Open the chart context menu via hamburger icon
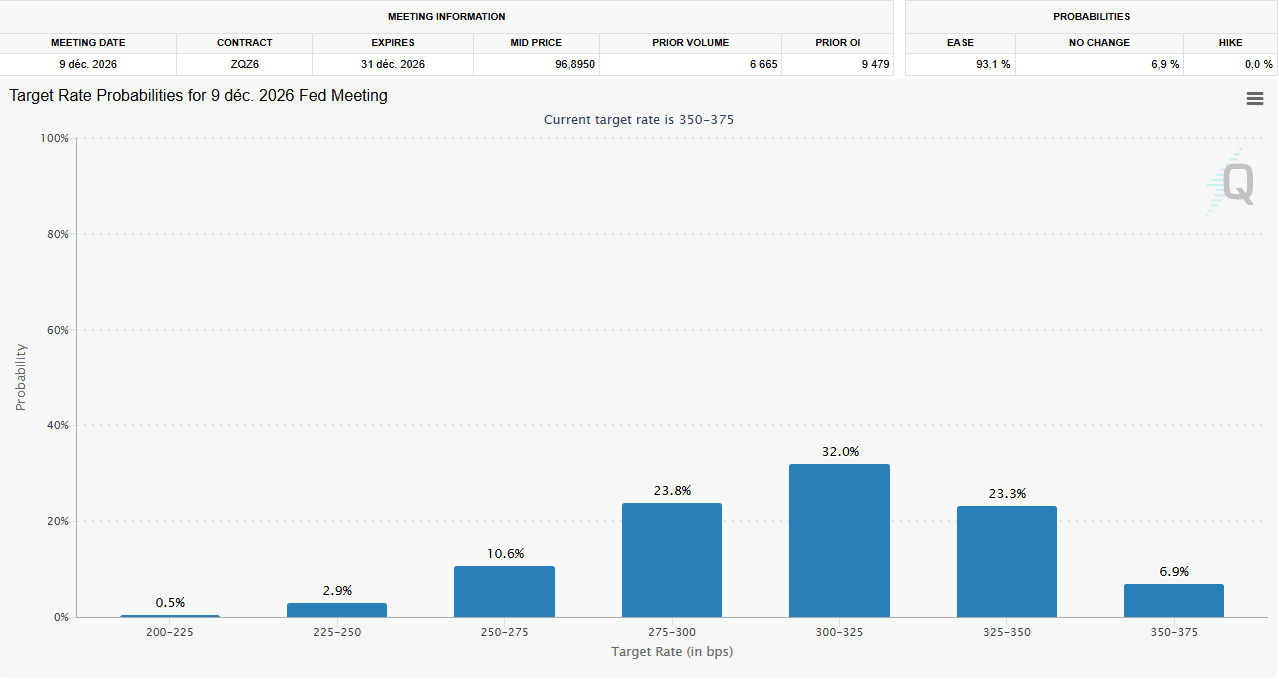Screen dimensions: 1279x679 click(x=1254, y=98)
